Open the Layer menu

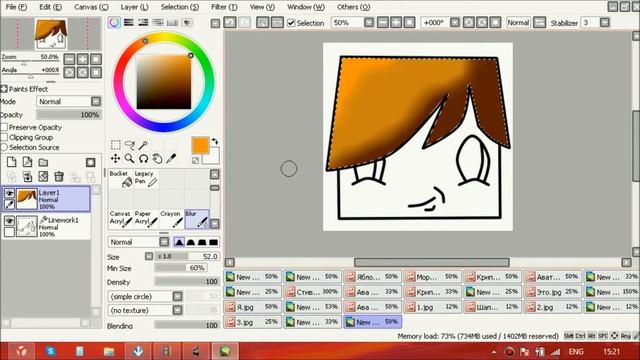(x=135, y=7)
